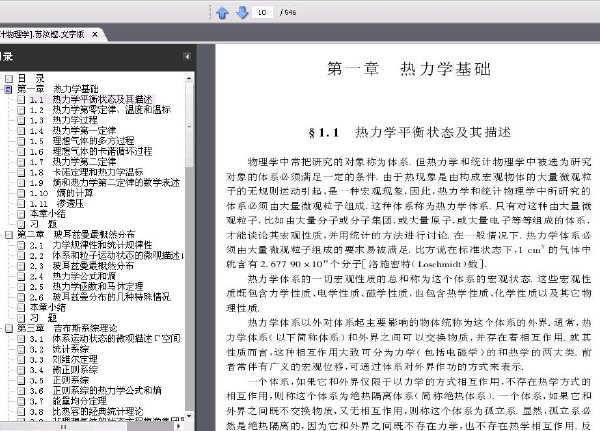Click bookmark icon beside 1.11 渗透压
600x431 pixels.
(21, 204)
